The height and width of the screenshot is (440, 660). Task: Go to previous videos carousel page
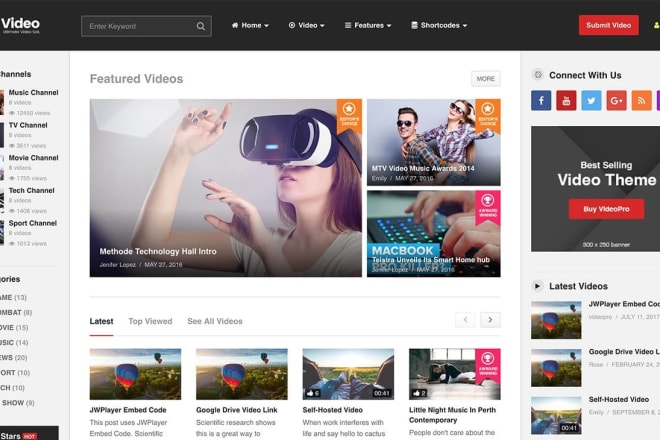465,320
